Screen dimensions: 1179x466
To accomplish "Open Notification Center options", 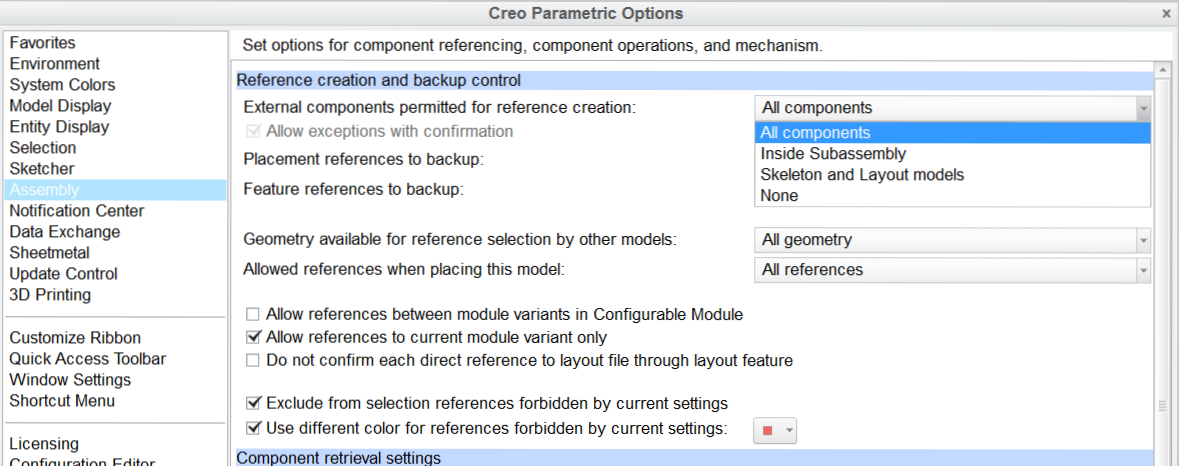I will [77, 211].
